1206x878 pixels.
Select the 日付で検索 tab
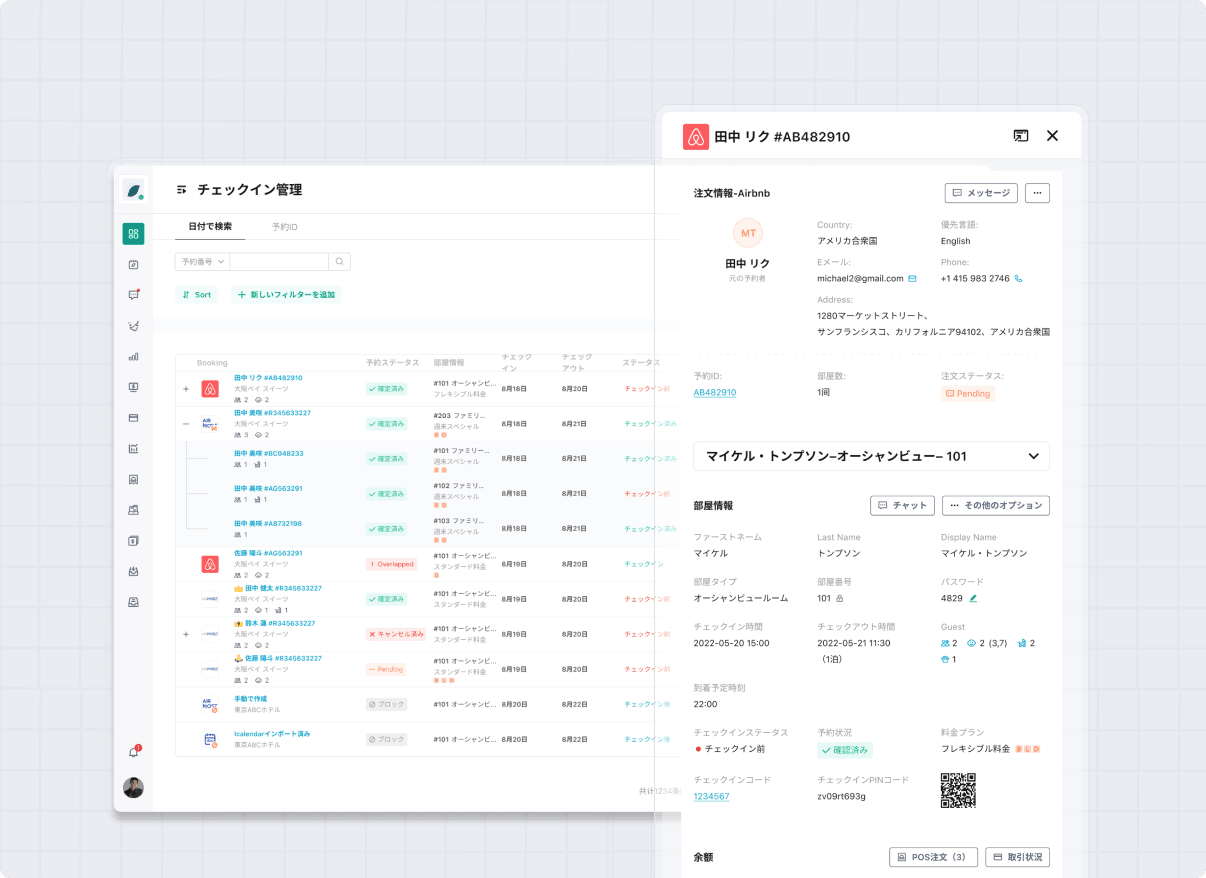210,227
